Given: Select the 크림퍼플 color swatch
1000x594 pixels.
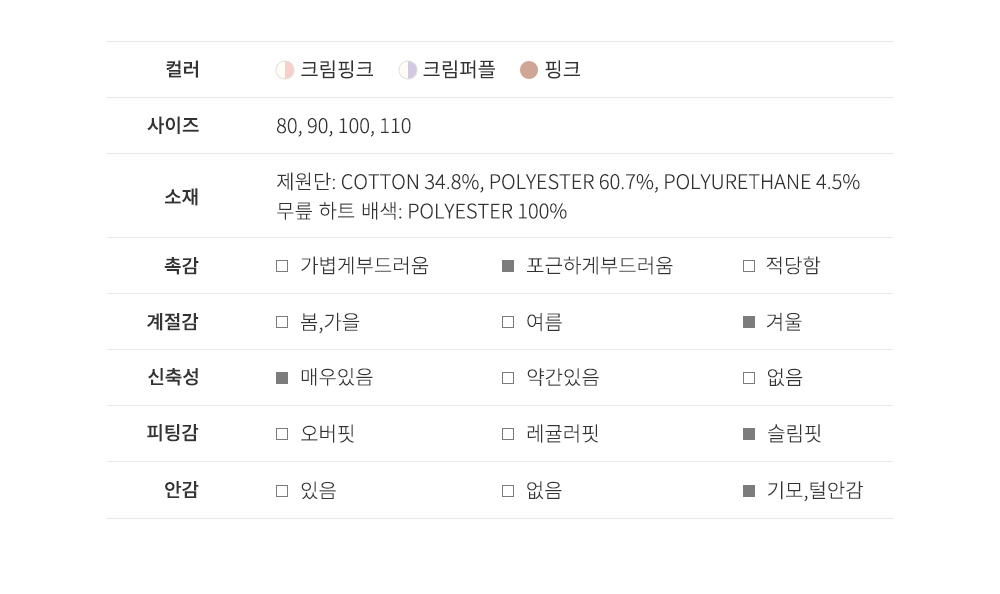Looking at the screenshot, I should coord(408,70).
